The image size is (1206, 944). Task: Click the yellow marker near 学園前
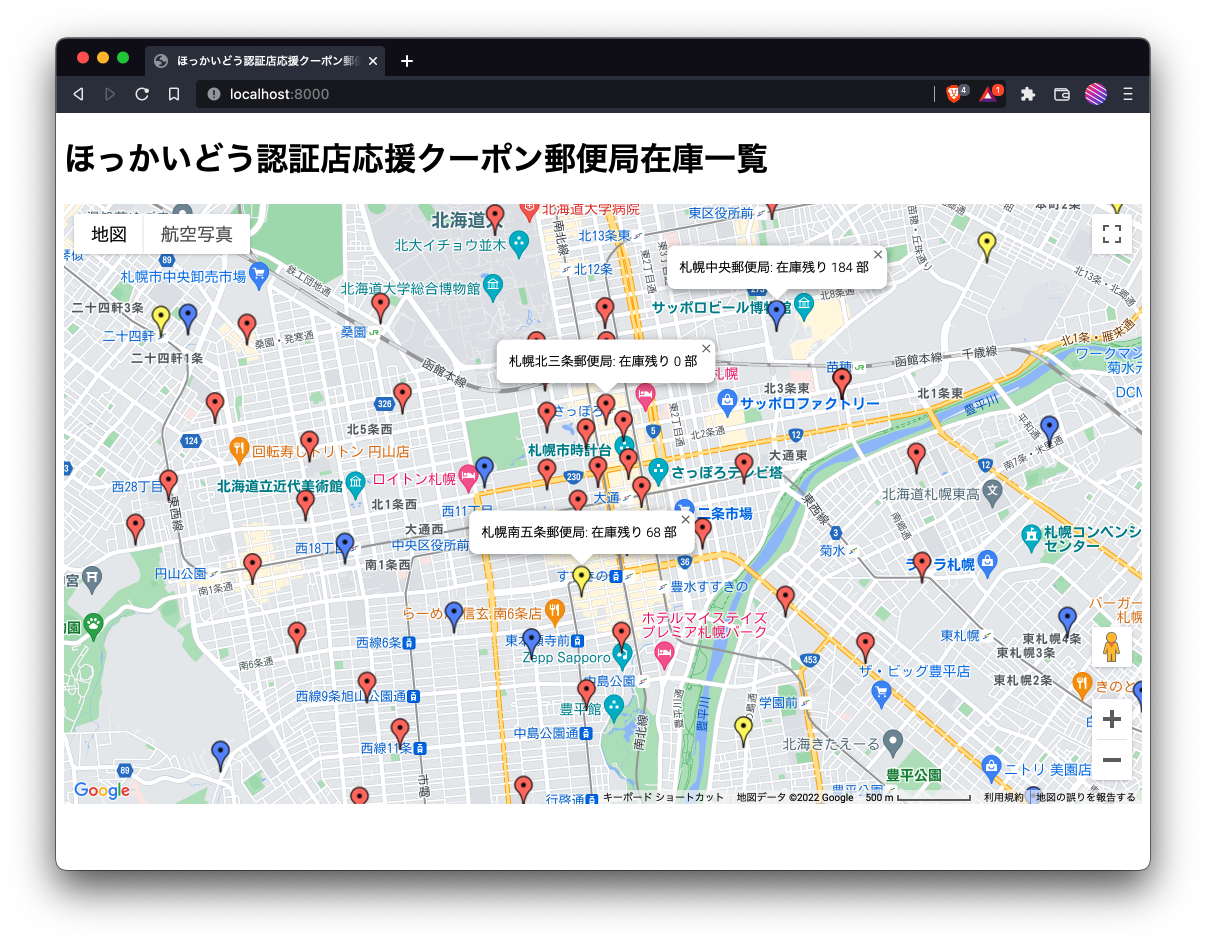[x=743, y=731]
